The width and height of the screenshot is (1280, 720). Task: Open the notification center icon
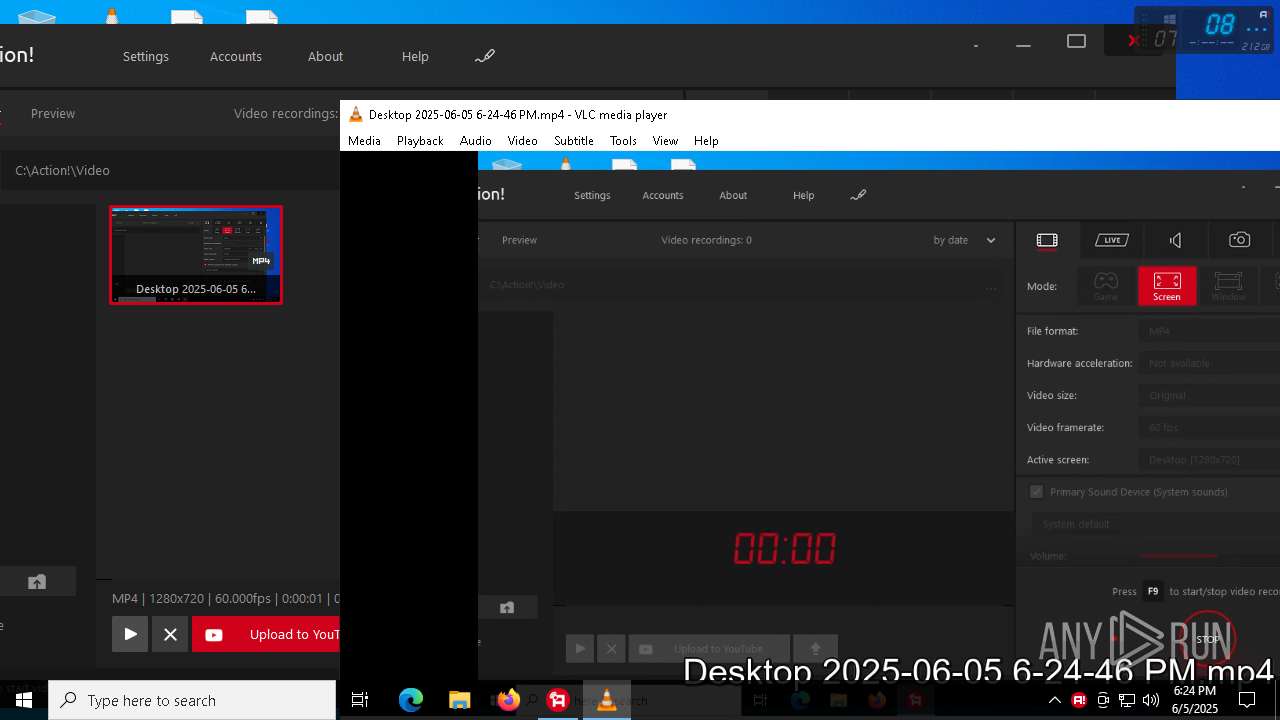tap(1247, 700)
